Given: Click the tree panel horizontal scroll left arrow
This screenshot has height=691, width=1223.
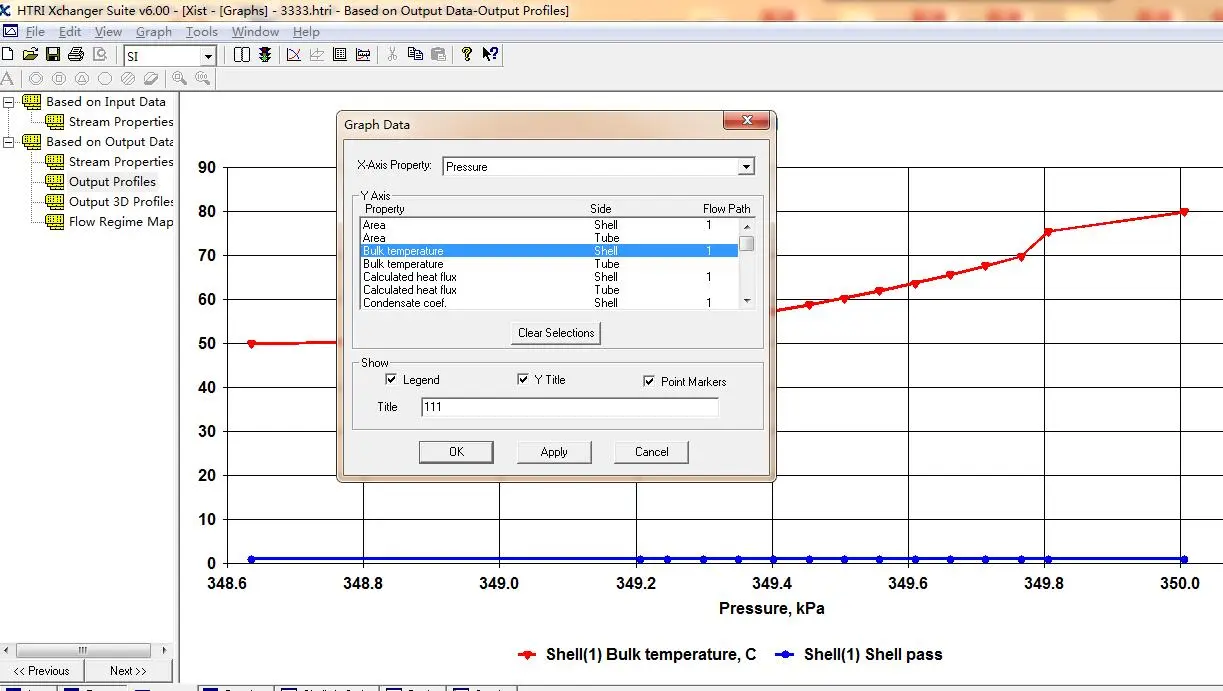Looking at the screenshot, I should tap(8, 650).
